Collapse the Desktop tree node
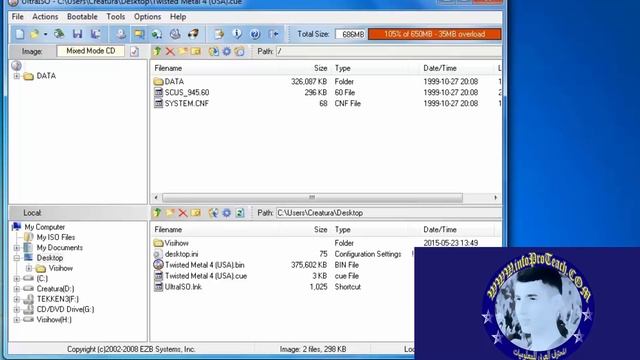Viewport: 640px width, 360px height. tap(17, 258)
